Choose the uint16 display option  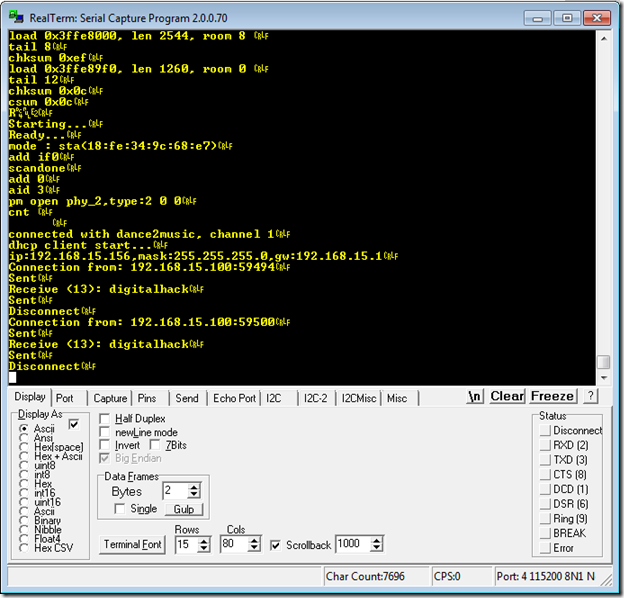click(24, 502)
